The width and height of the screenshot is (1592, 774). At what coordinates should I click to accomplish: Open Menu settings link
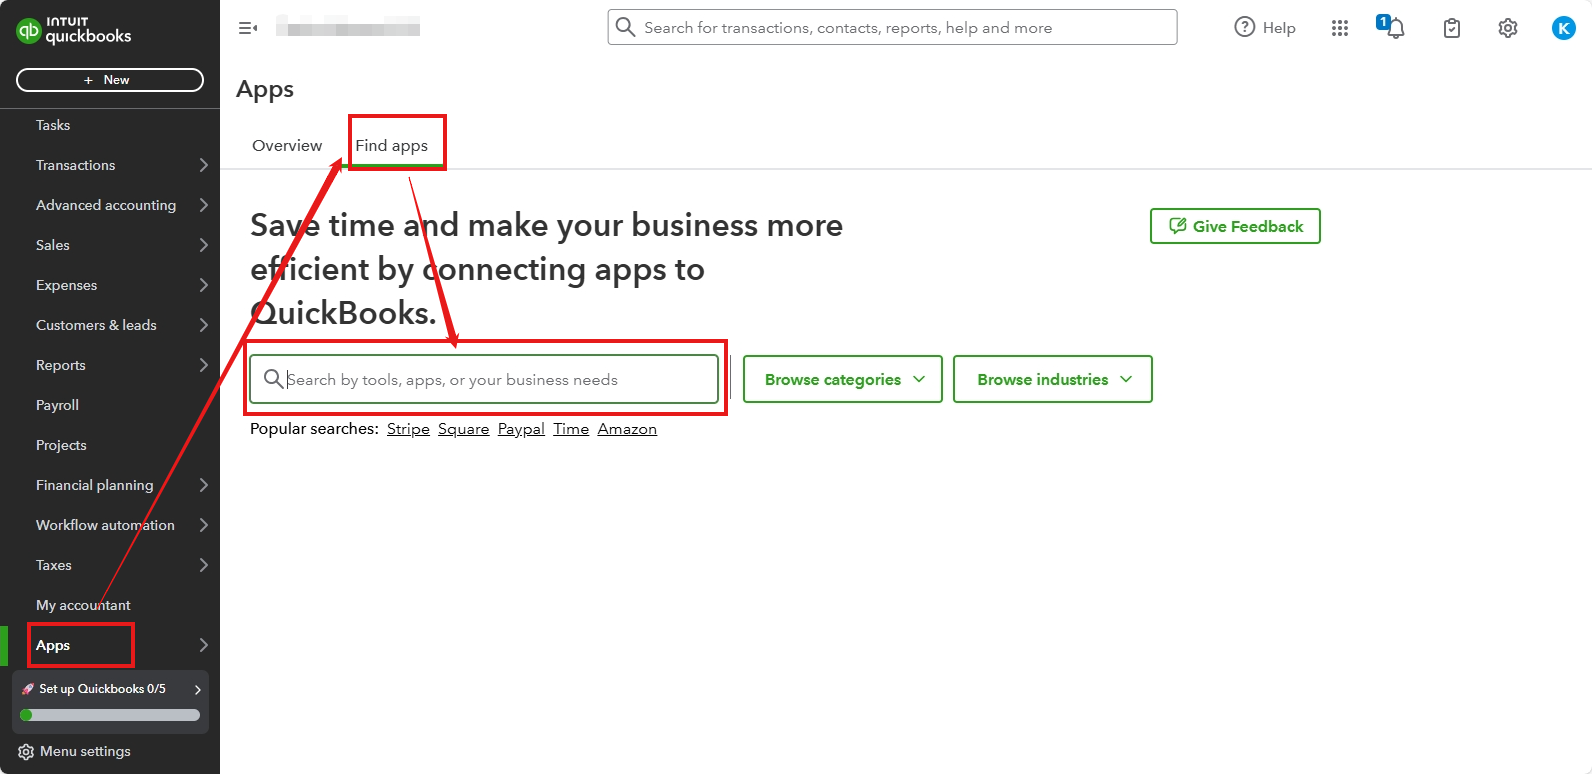click(85, 752)
